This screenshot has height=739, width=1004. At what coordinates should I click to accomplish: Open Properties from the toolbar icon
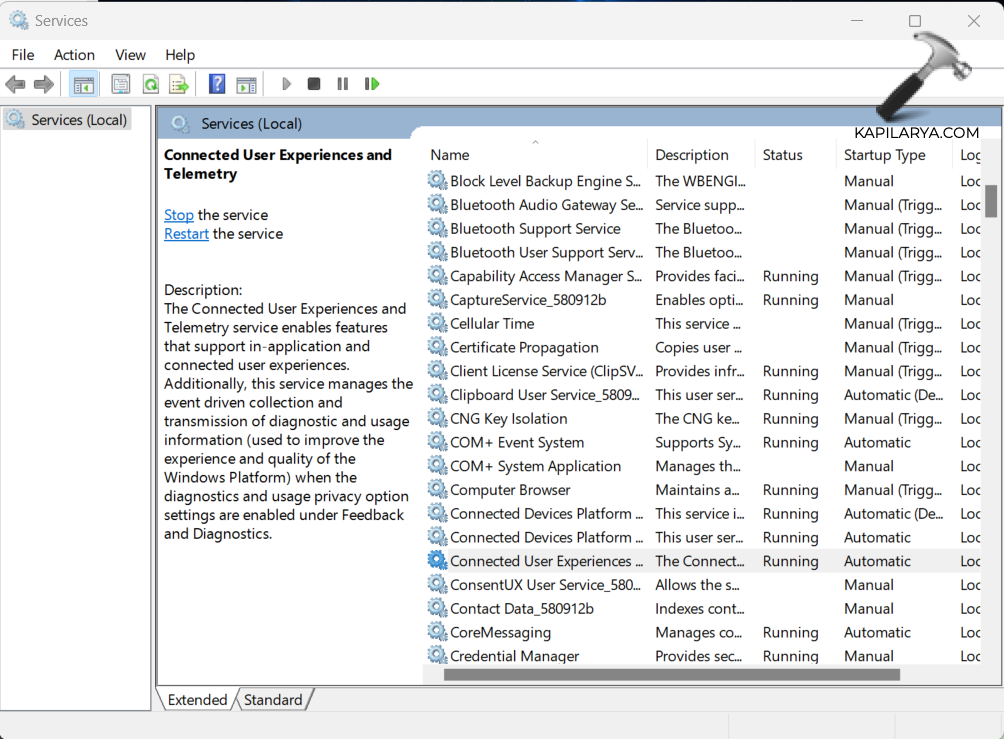(121, 85)
